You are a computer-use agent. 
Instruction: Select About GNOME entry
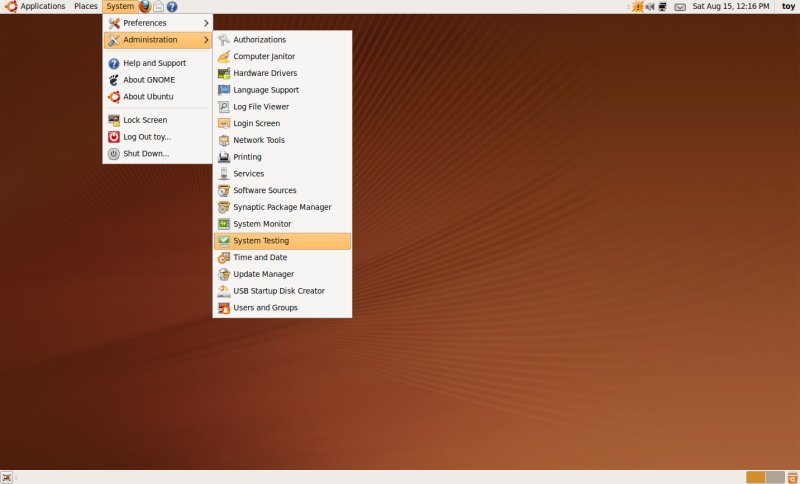point(158,80)
